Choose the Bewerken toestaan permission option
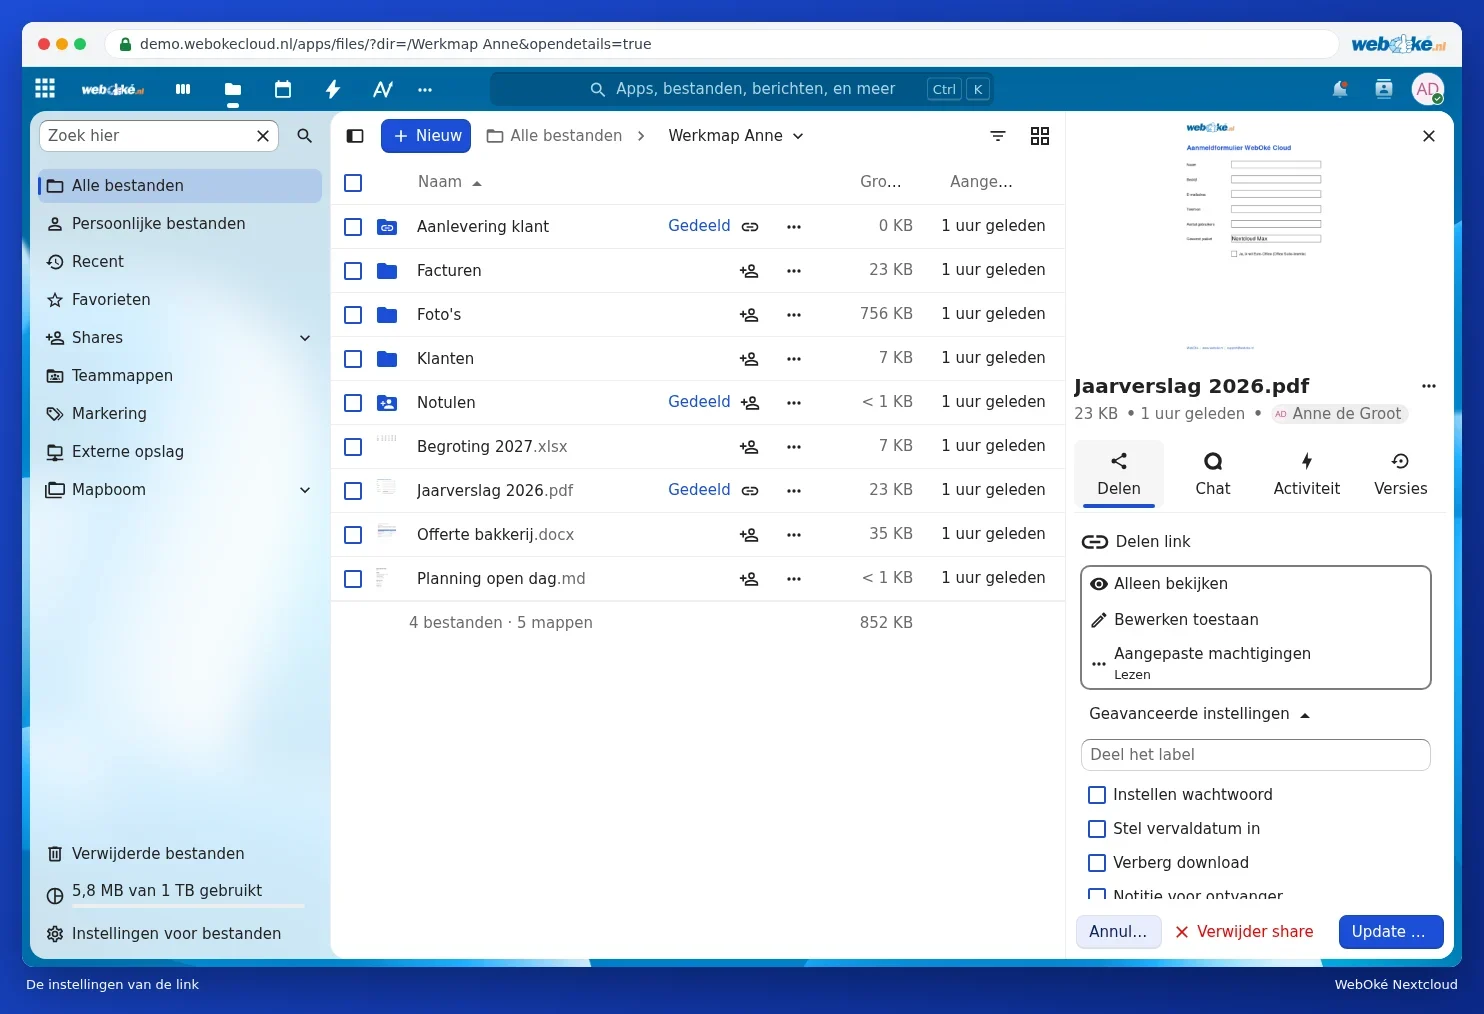 coord(1256,620)
